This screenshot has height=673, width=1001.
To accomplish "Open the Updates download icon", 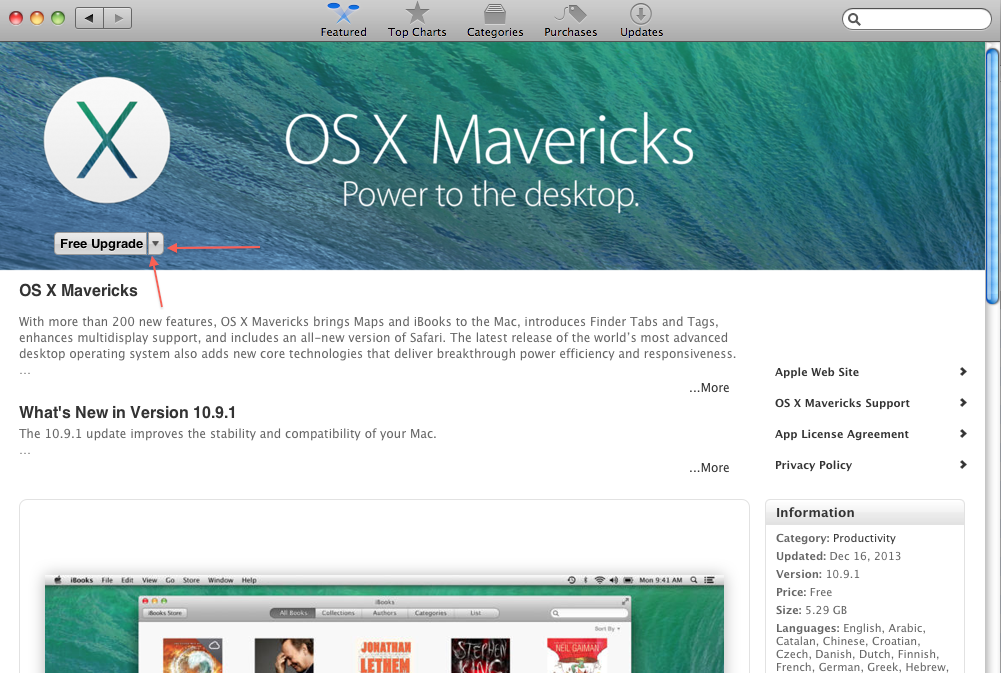I will pyautogui.click(x=641, y=13).
